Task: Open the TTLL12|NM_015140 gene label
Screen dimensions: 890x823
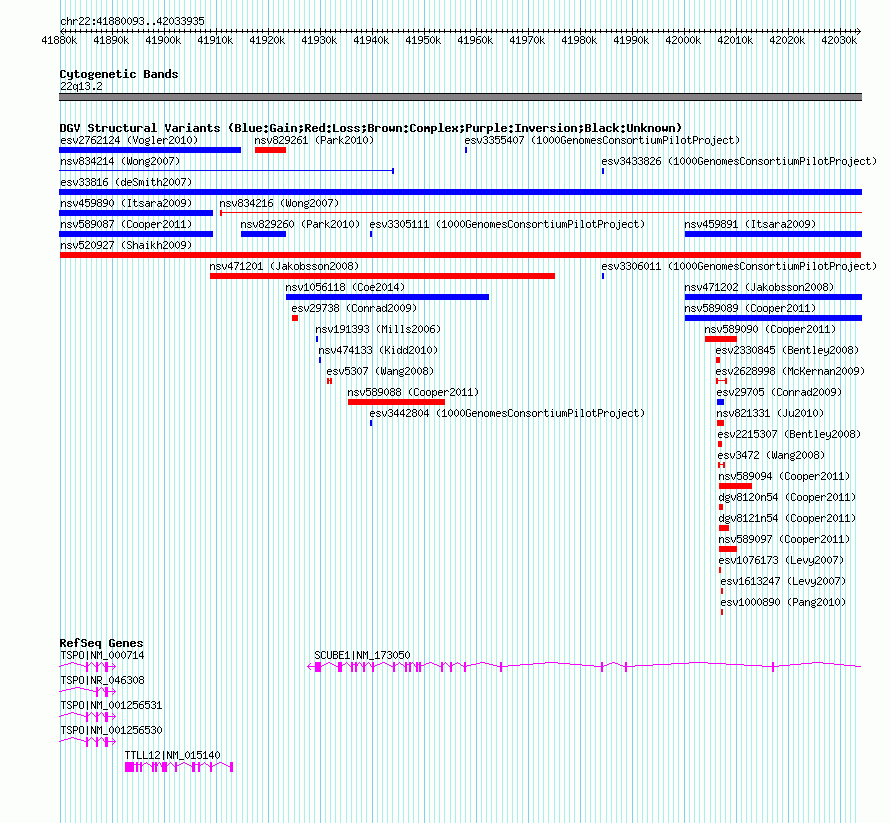Action: pyautogui.click(x=173, y=755)
